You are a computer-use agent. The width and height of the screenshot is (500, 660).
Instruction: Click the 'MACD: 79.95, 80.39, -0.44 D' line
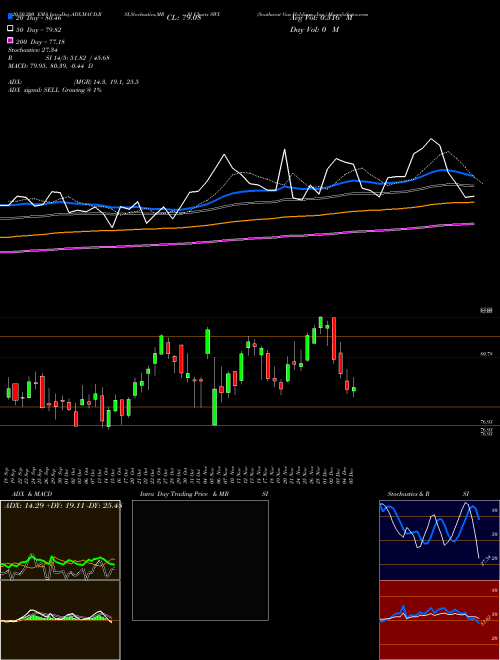pos(51,66)
